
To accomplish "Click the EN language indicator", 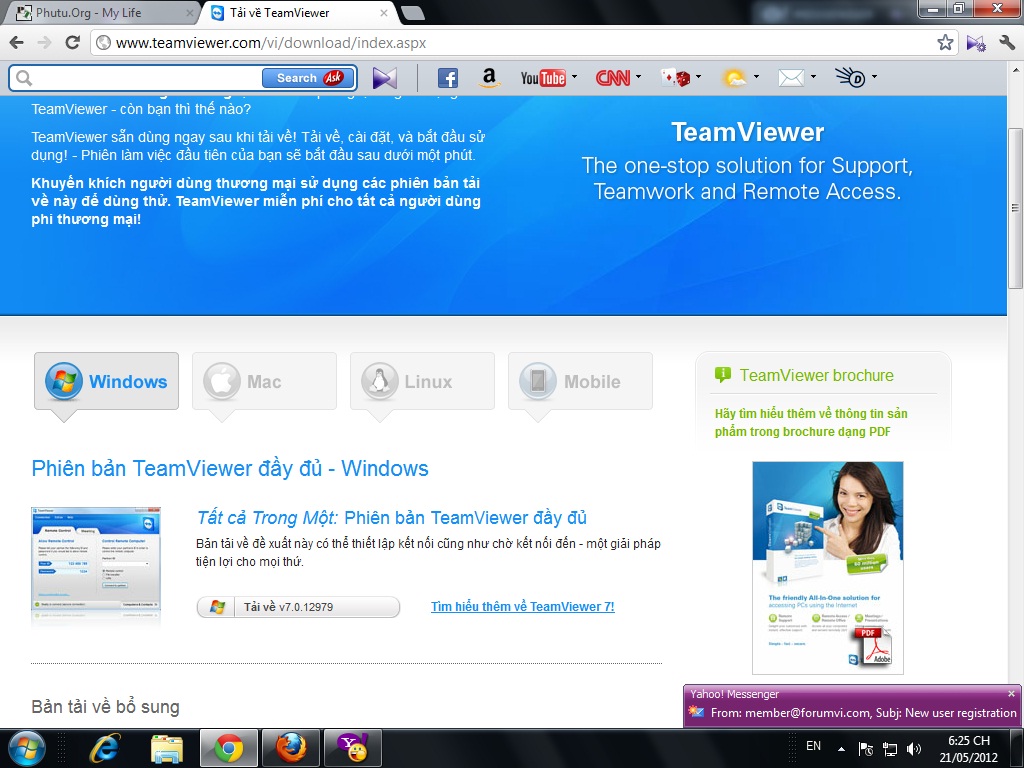I will point(813,746).
